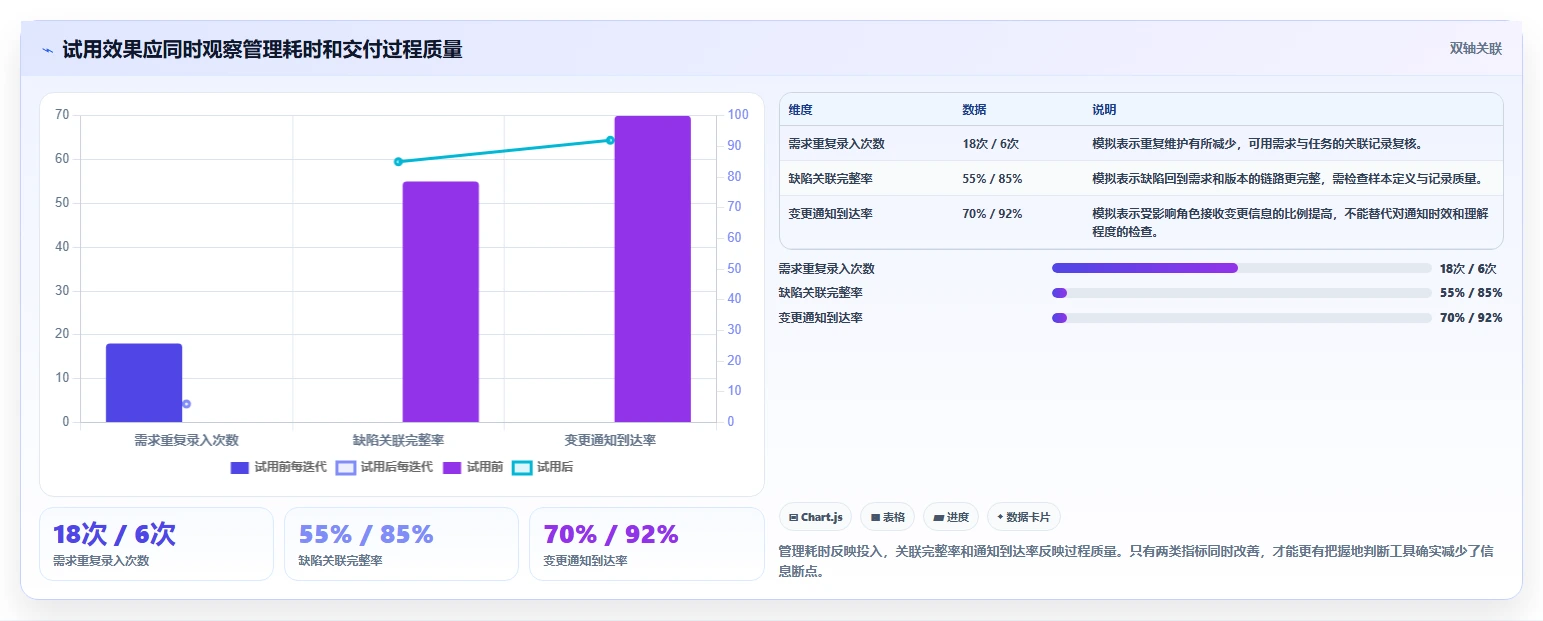1543x621 pixels.
Task: Click the small circle marker next to the blue bar
Action: (186, 404)
